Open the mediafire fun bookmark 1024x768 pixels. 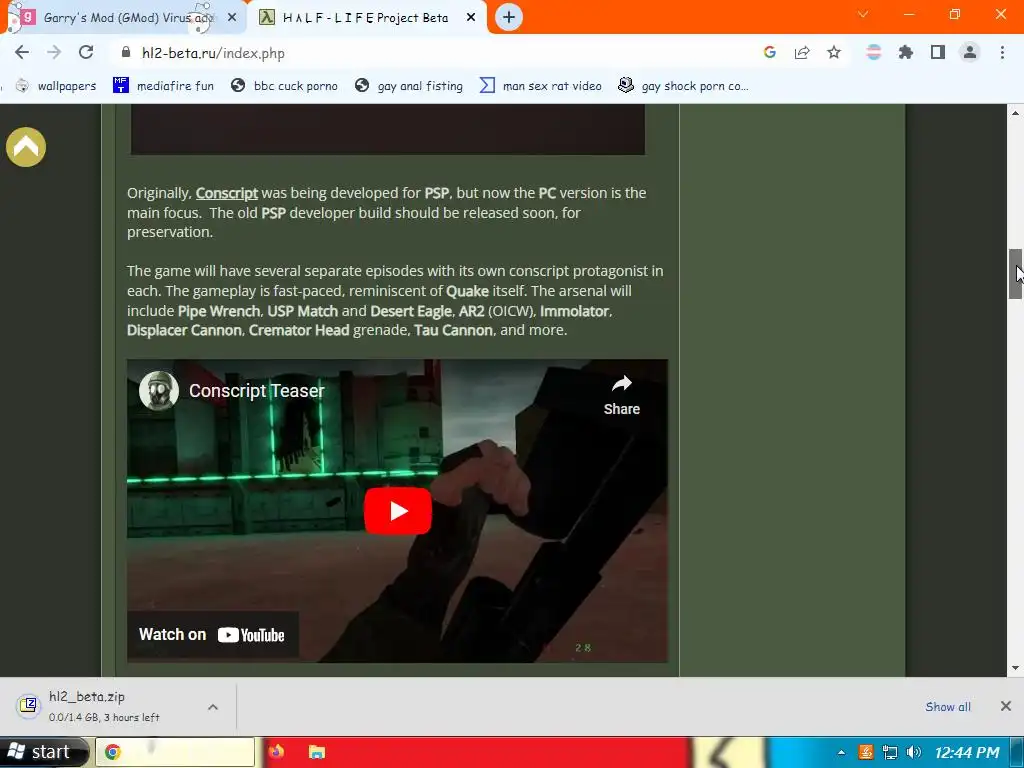[163, 86]
